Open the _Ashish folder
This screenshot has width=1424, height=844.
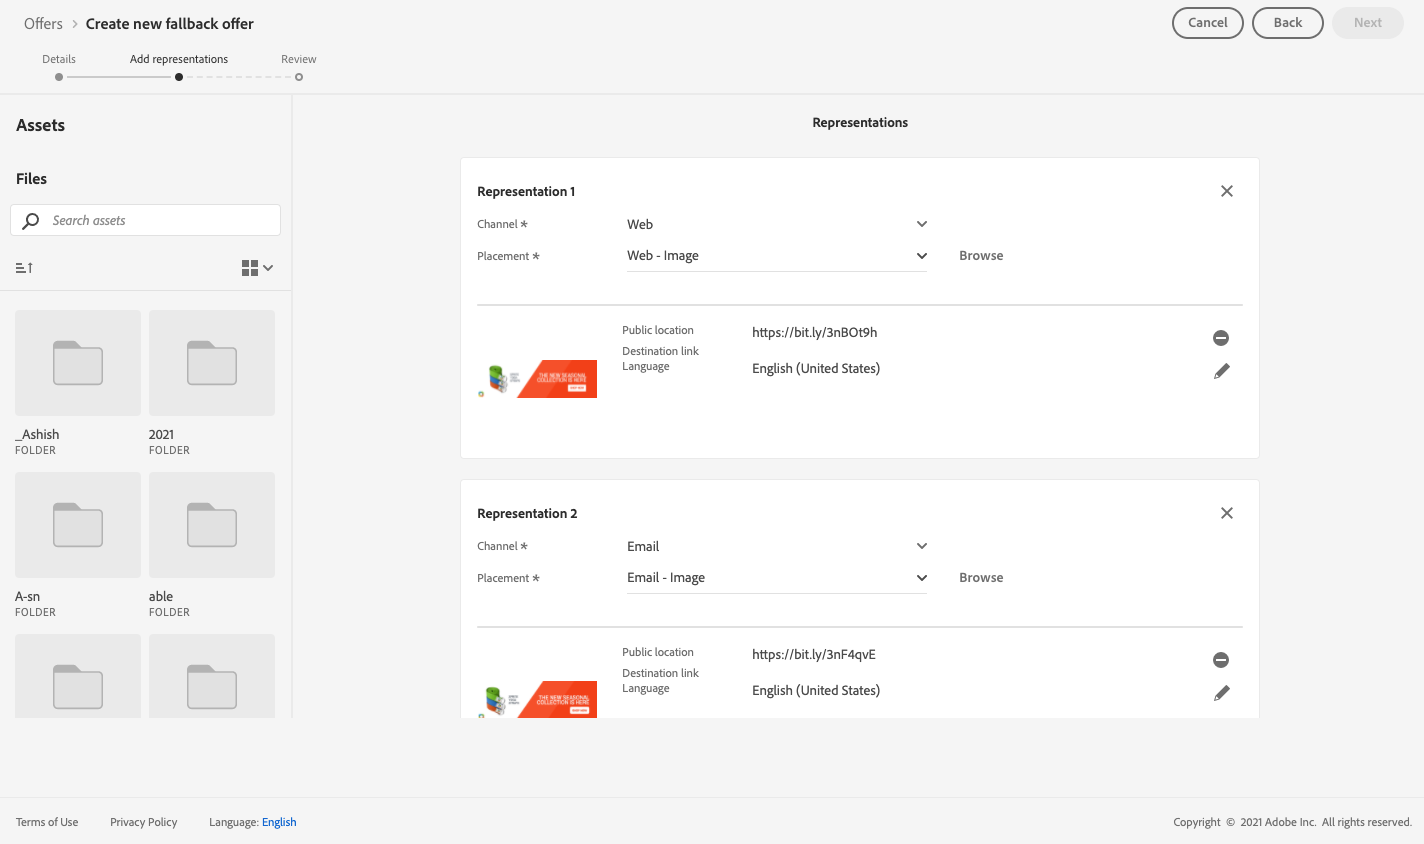pyautogui.click(x=78, y=363)
